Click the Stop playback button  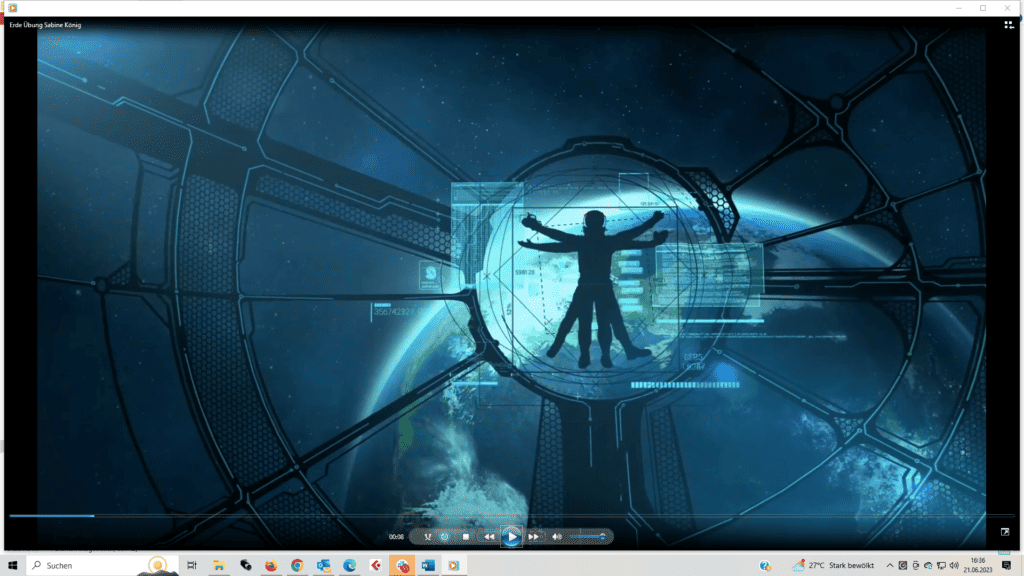coord(466,537)
